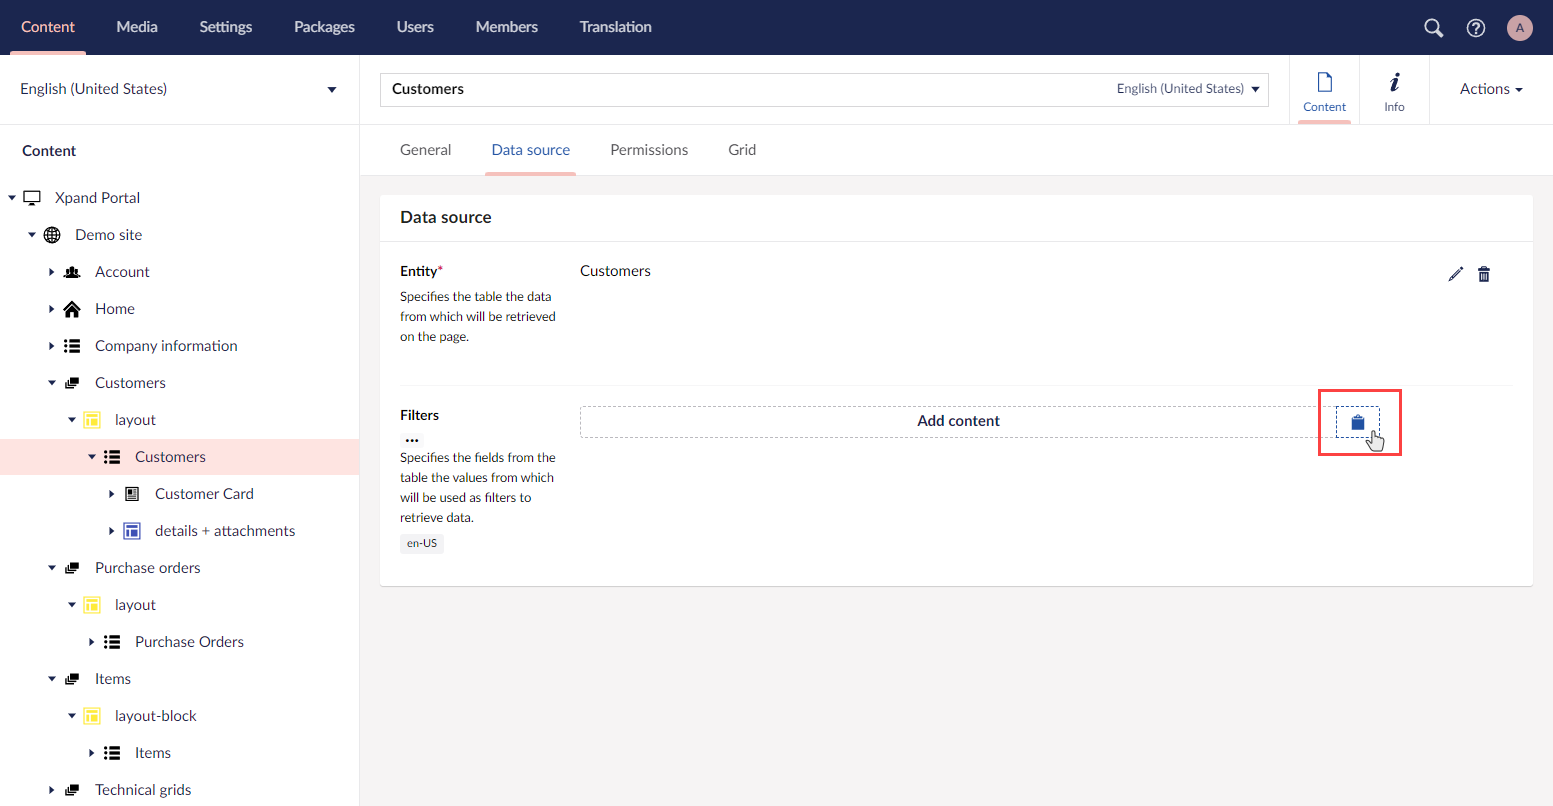Open the Info app icon
This screenshot has height=806, width=1553.
[x=1394, y=90]
